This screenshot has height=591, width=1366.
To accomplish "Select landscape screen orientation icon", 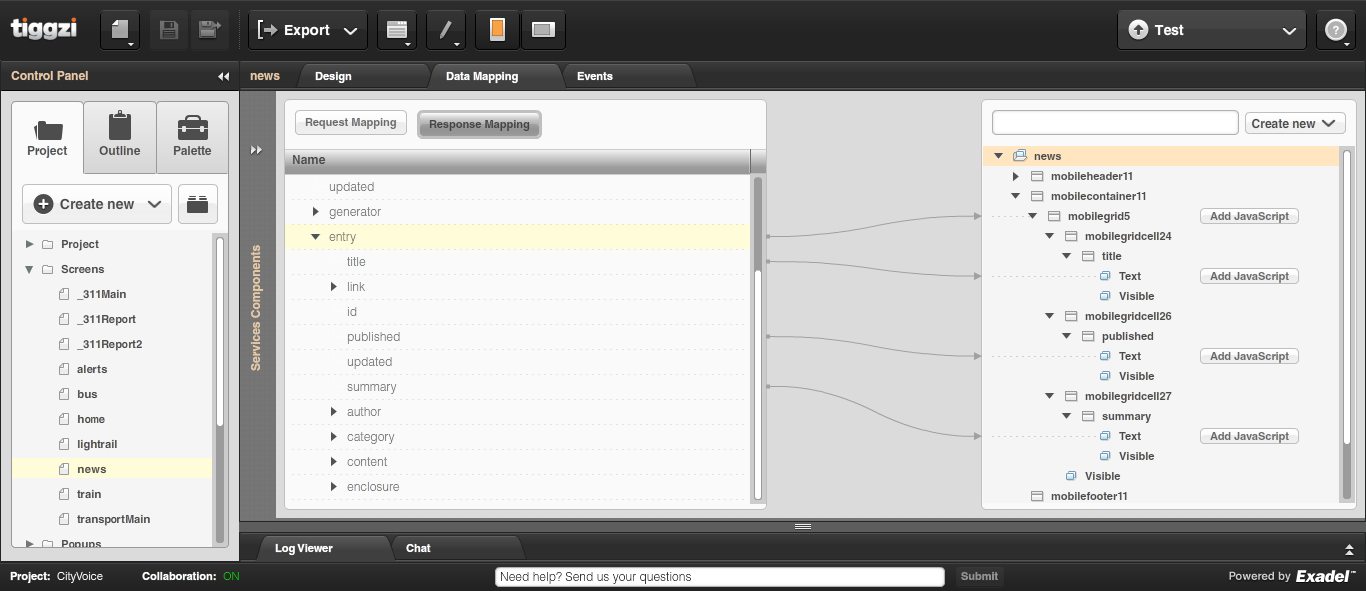I will [543, 30].
